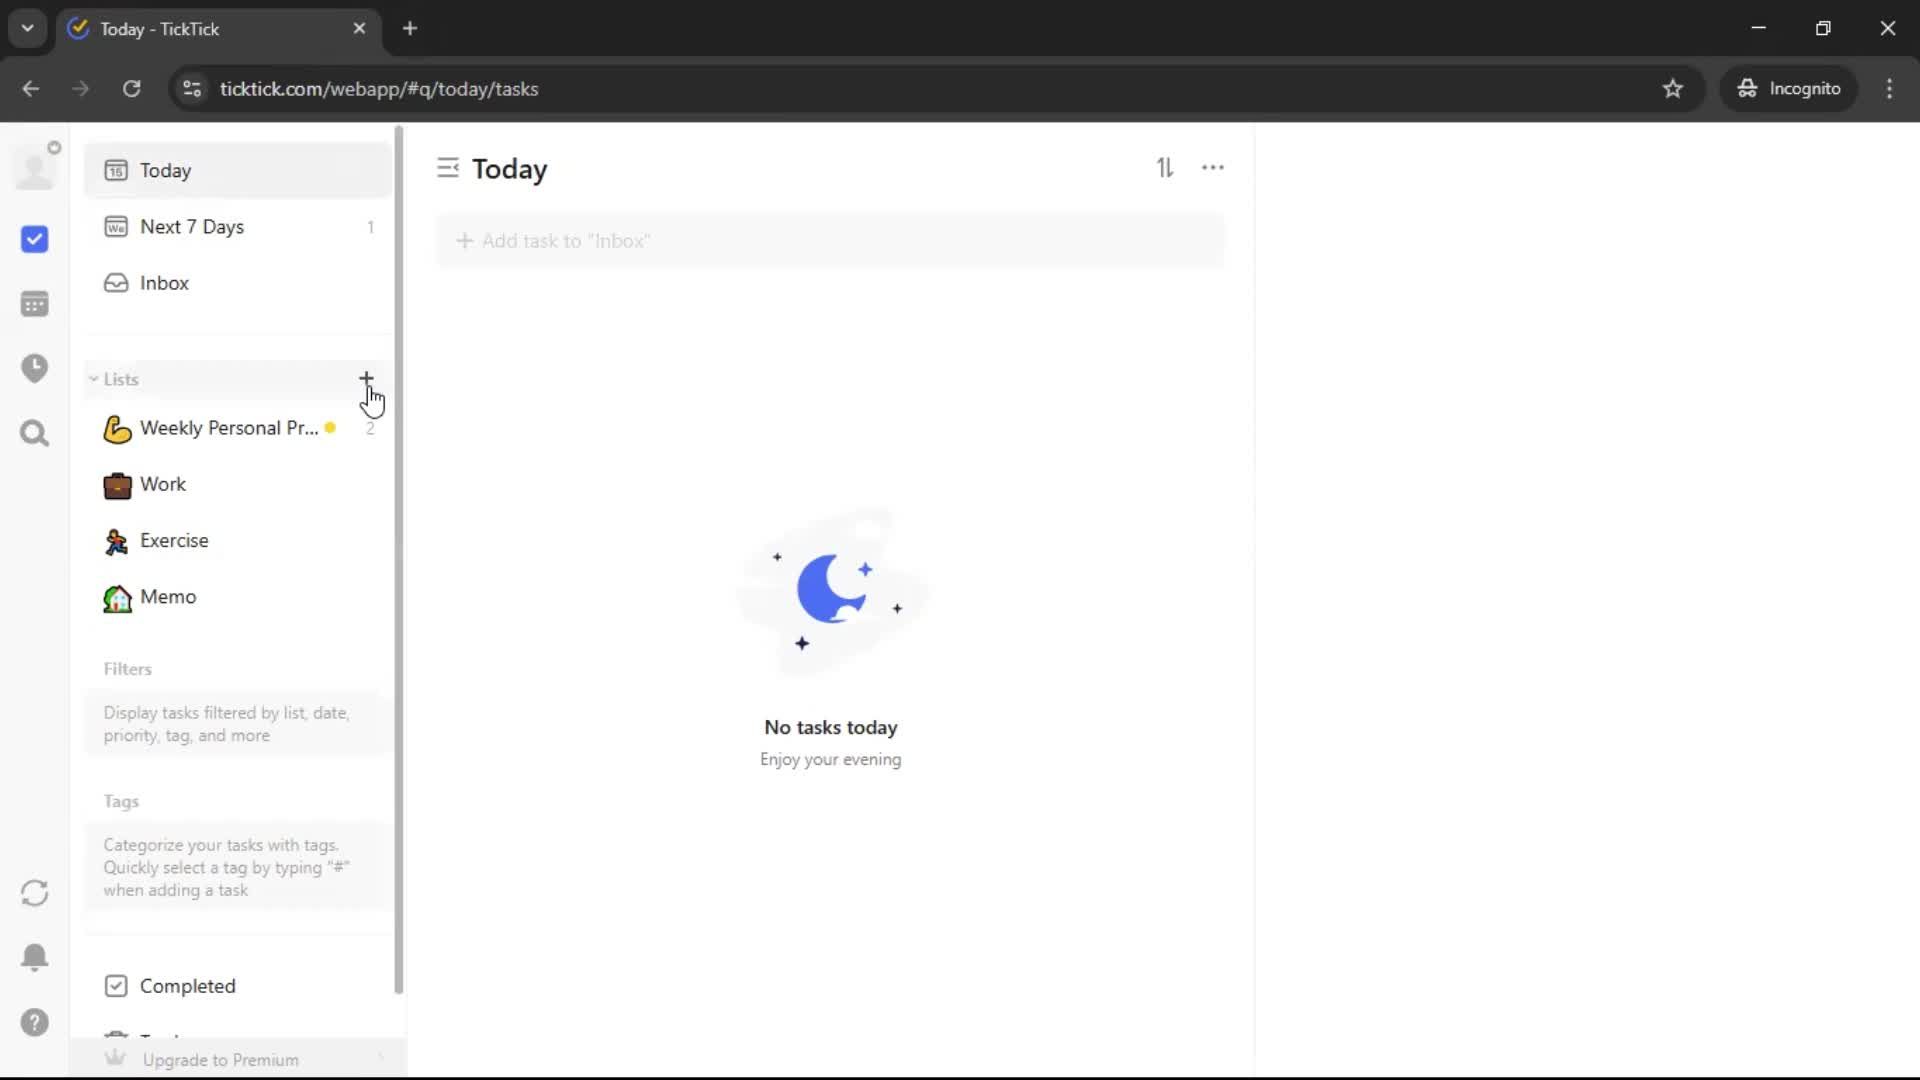Click the user avatar profile icon
Viewport: 1920px width, 1080px height.
click(x=35, y=168)
